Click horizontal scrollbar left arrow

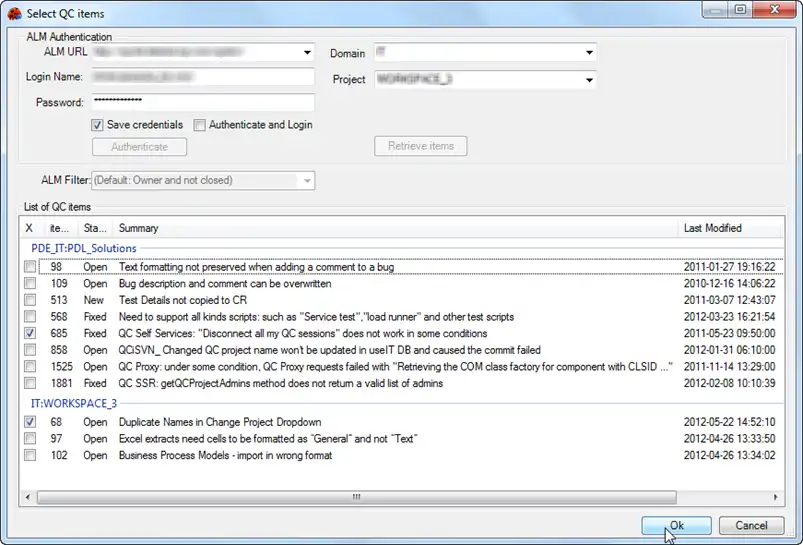(x=28, y=497)
